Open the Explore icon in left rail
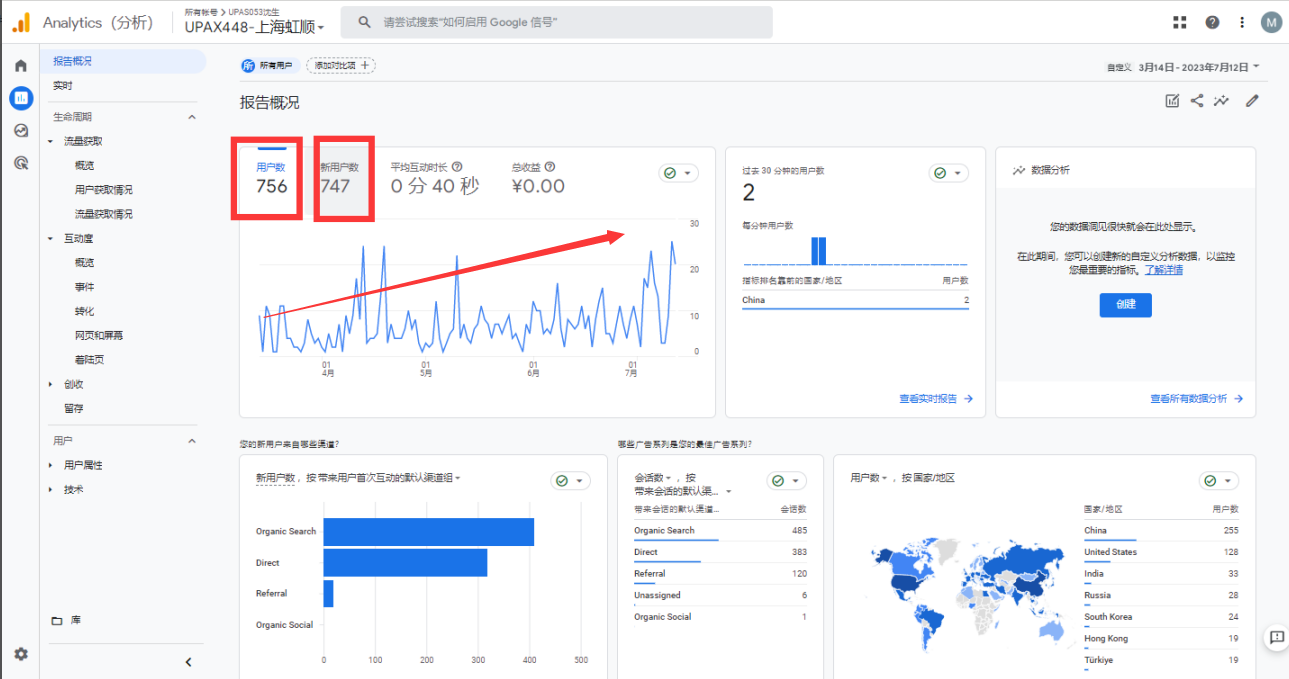Viewport: 1289px width, 679px height. [x=20, y=130]
